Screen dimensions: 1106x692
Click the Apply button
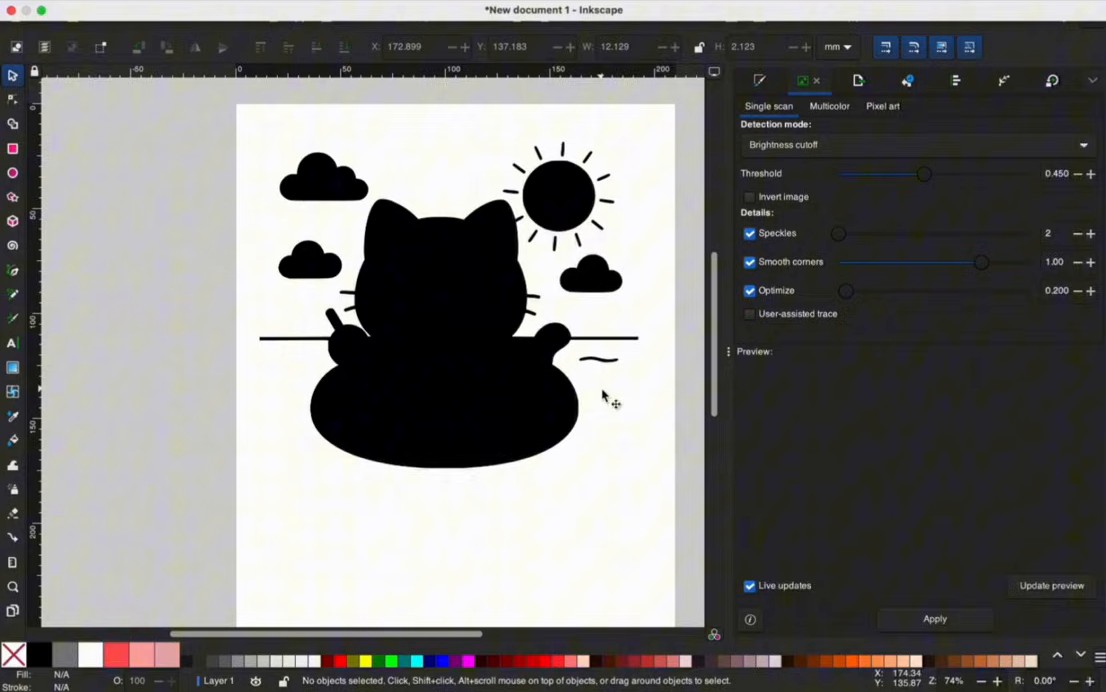pyautogui.click(x=935, y=619)
